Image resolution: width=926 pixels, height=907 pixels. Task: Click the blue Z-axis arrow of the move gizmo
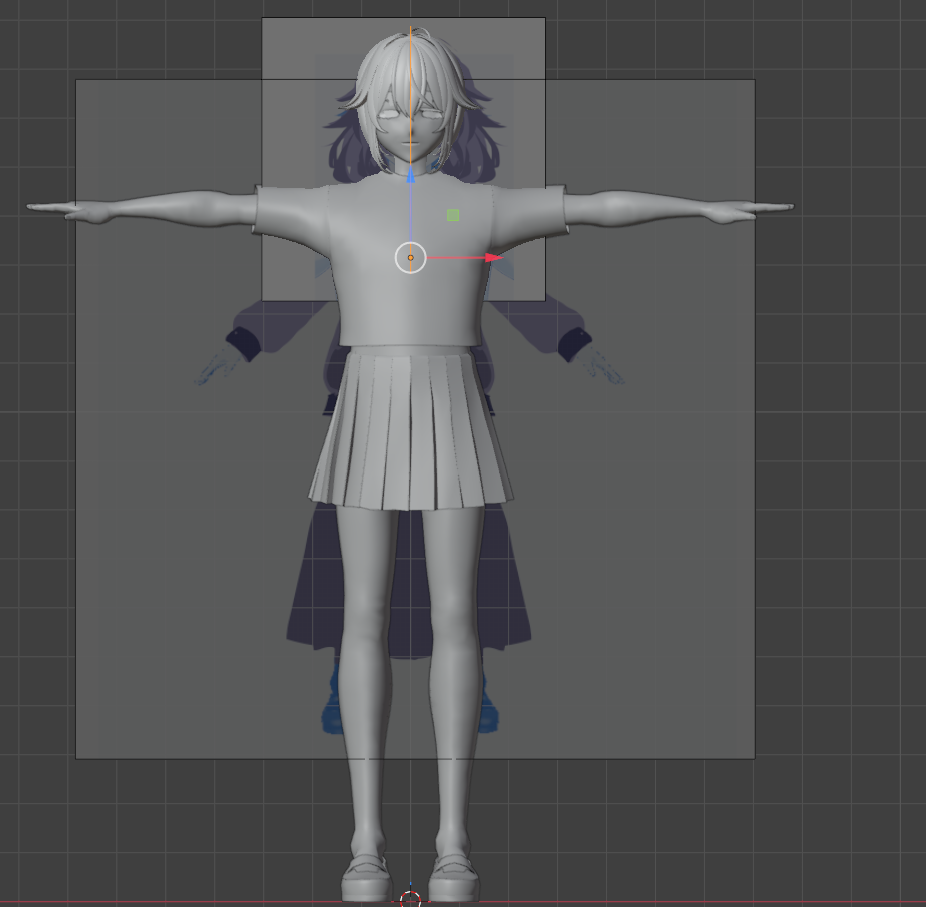pyautogui.click(x=410, y=177)
